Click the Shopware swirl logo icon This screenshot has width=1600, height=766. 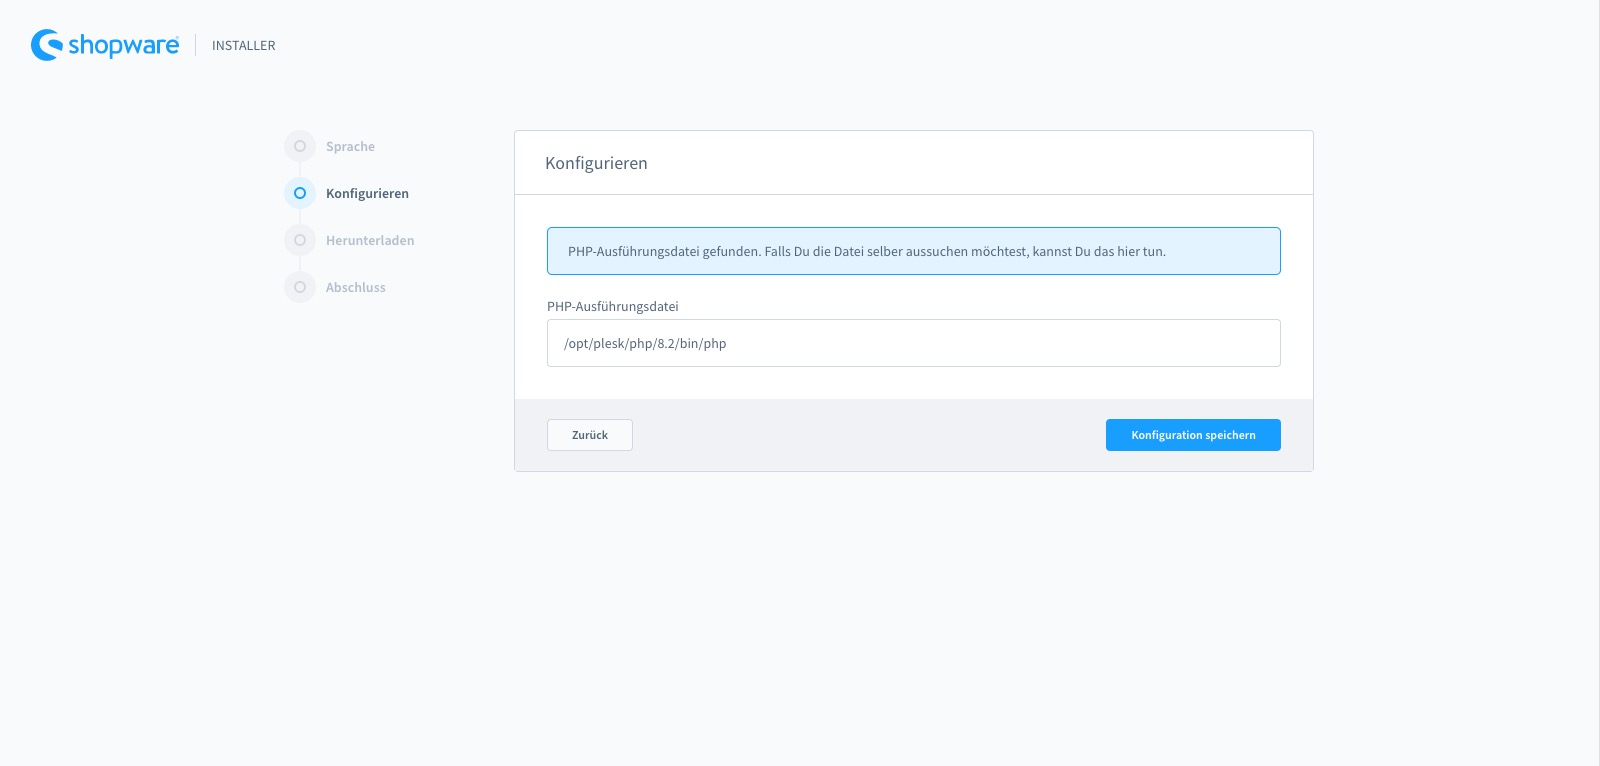47,45
